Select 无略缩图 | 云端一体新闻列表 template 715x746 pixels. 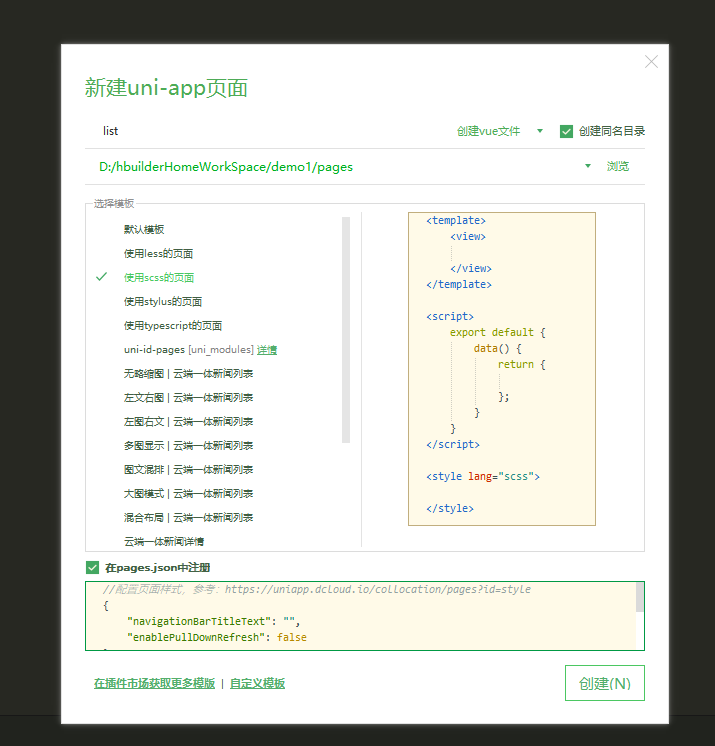coord(188,373)
